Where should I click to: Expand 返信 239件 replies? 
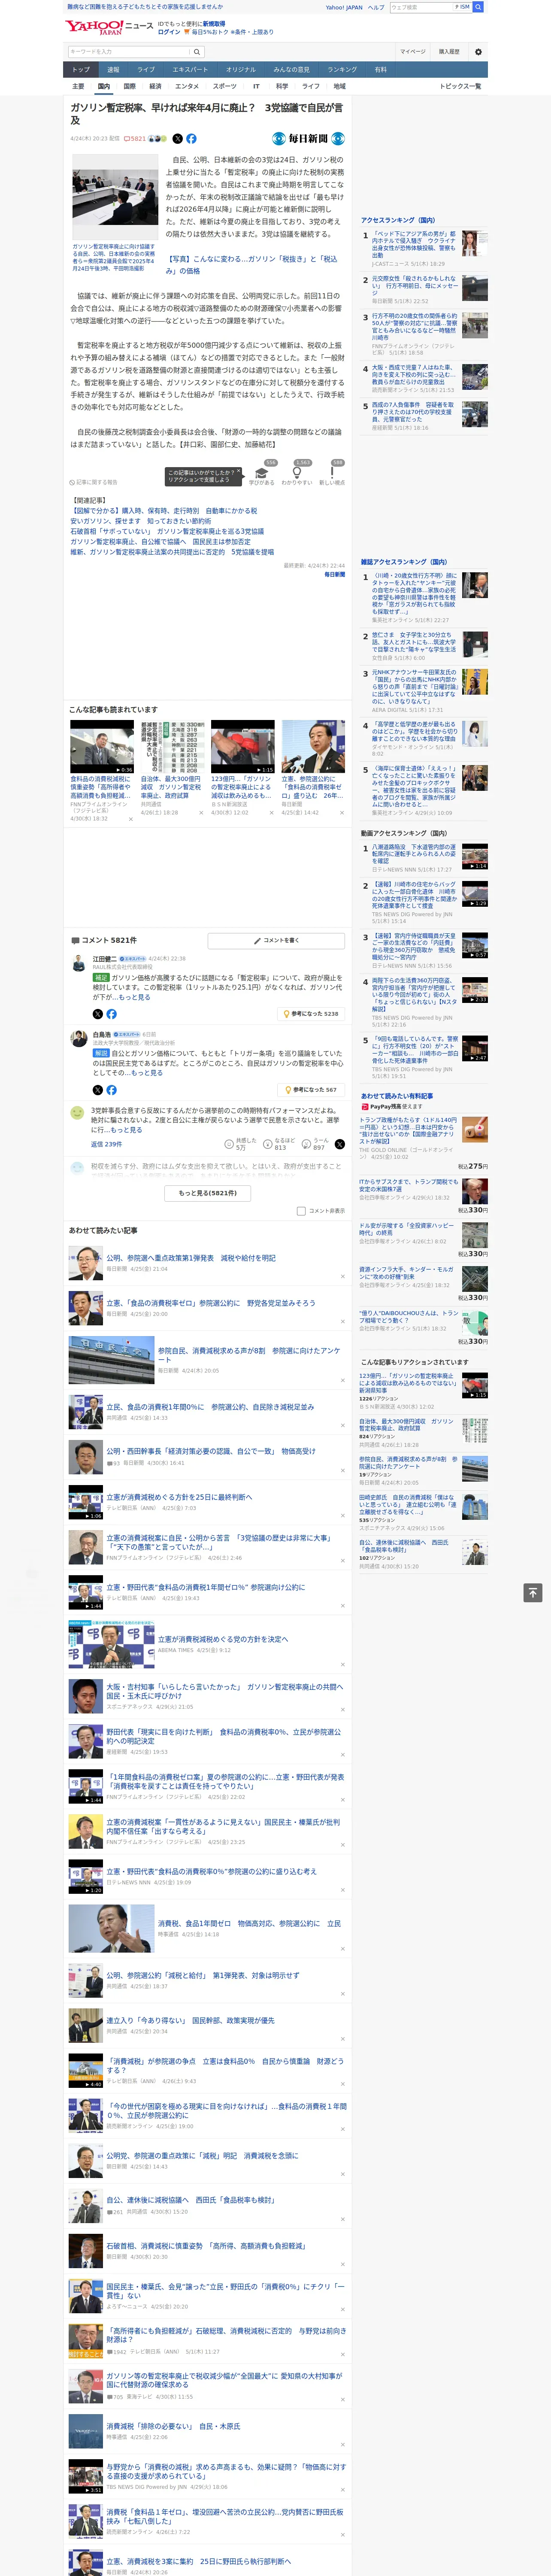(106, 1144)
